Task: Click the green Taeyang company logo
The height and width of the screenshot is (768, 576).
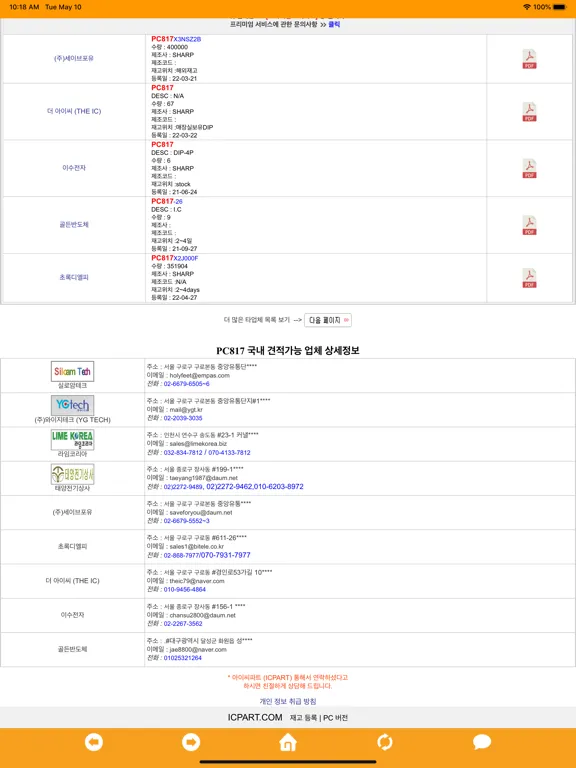Action: point(72,474)
